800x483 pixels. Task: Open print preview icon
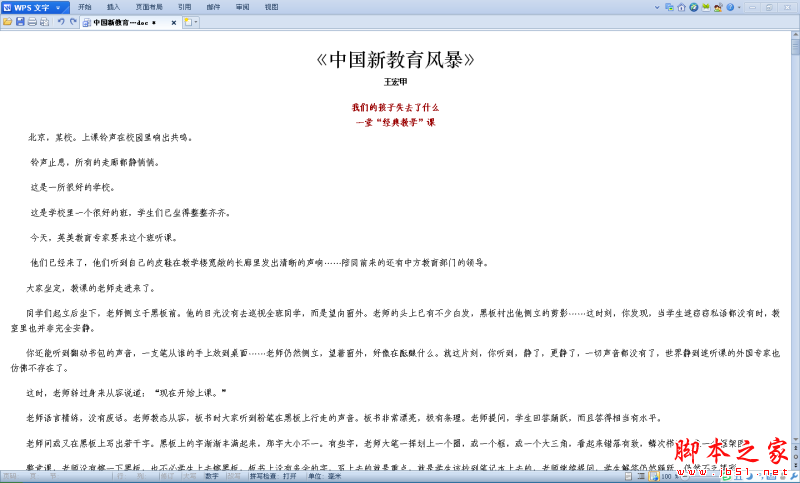(x=45, y=22)
